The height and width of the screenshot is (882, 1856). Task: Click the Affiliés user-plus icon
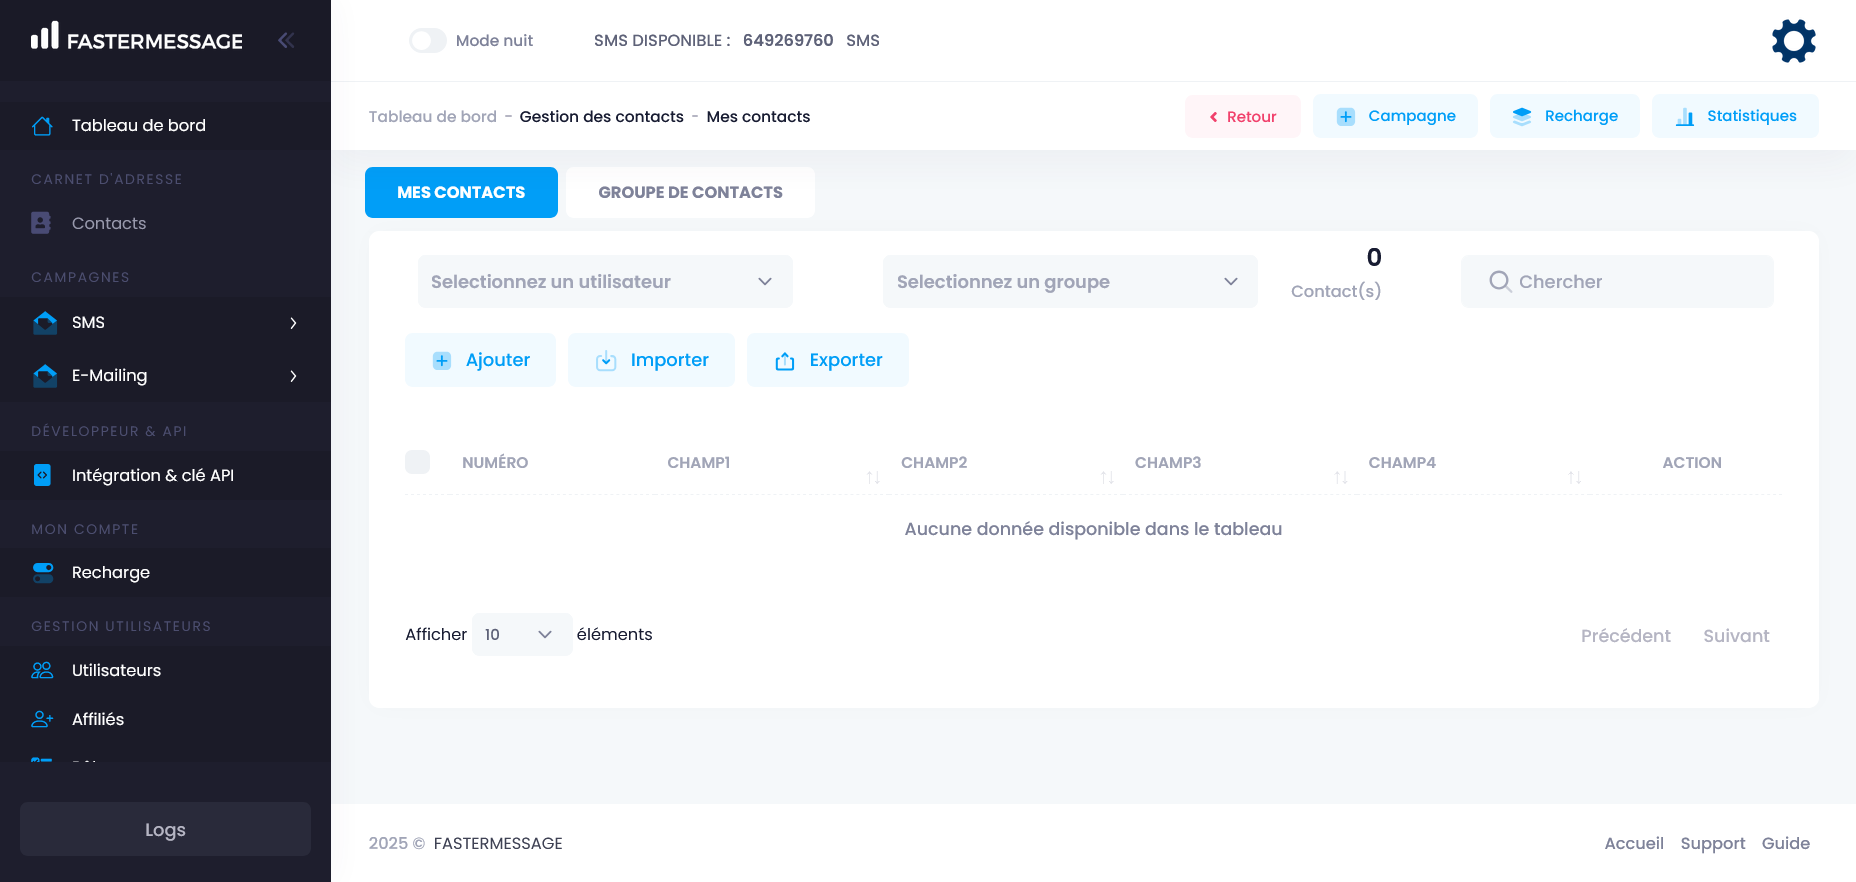coord(42,719)
